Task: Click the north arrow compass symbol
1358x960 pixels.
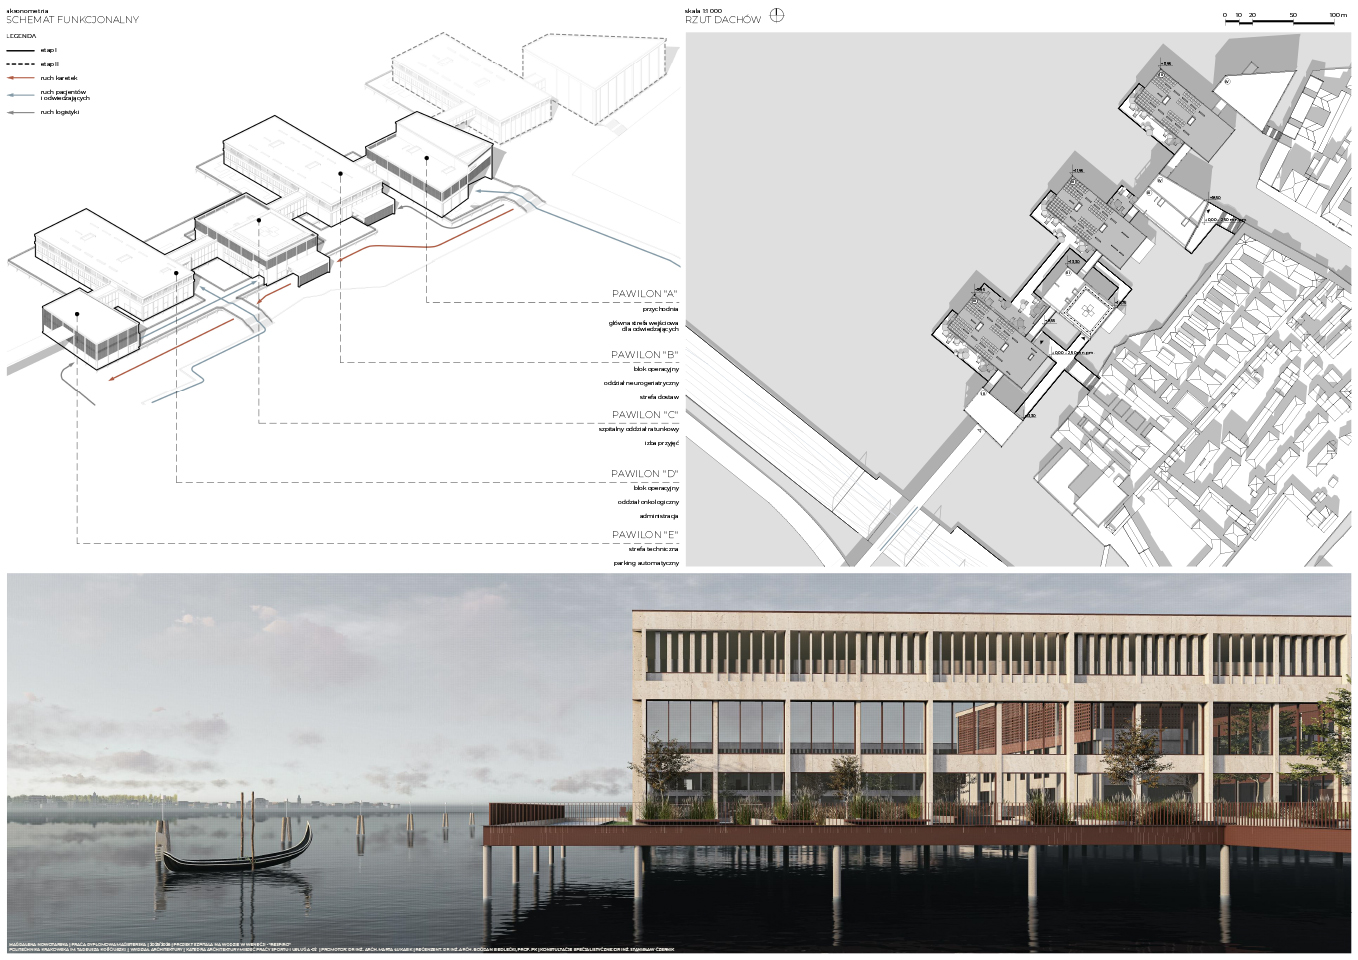Action: 777,15
